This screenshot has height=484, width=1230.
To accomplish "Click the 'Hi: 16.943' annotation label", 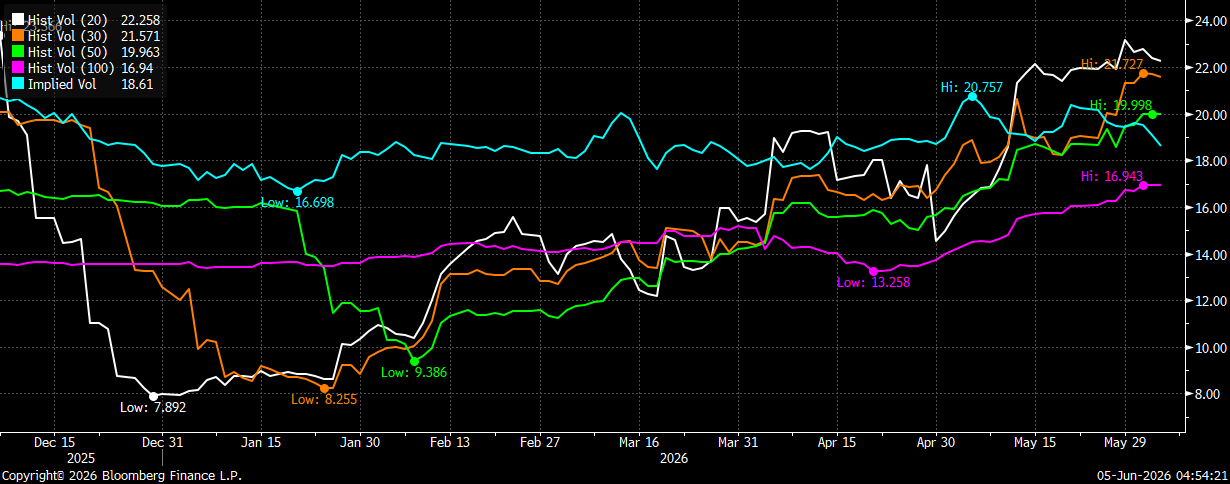I will pyautogui.click(x=1112, y=177).
